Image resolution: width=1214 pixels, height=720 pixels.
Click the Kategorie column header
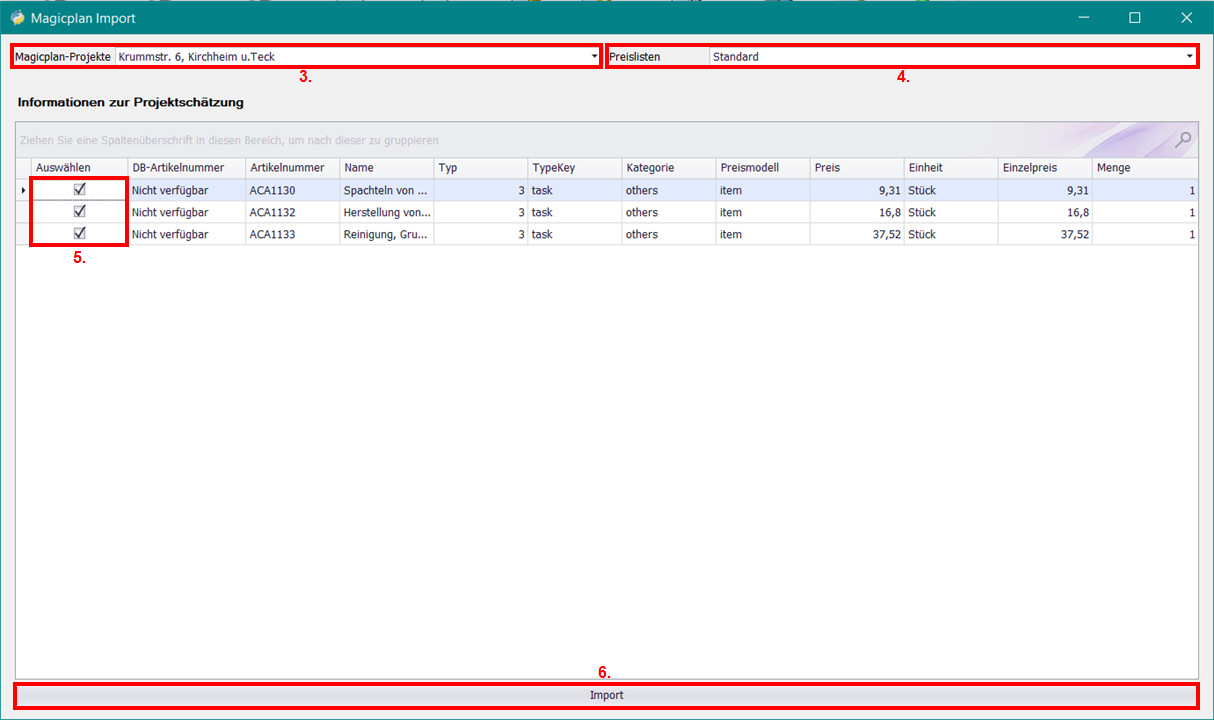click(668, 168)
